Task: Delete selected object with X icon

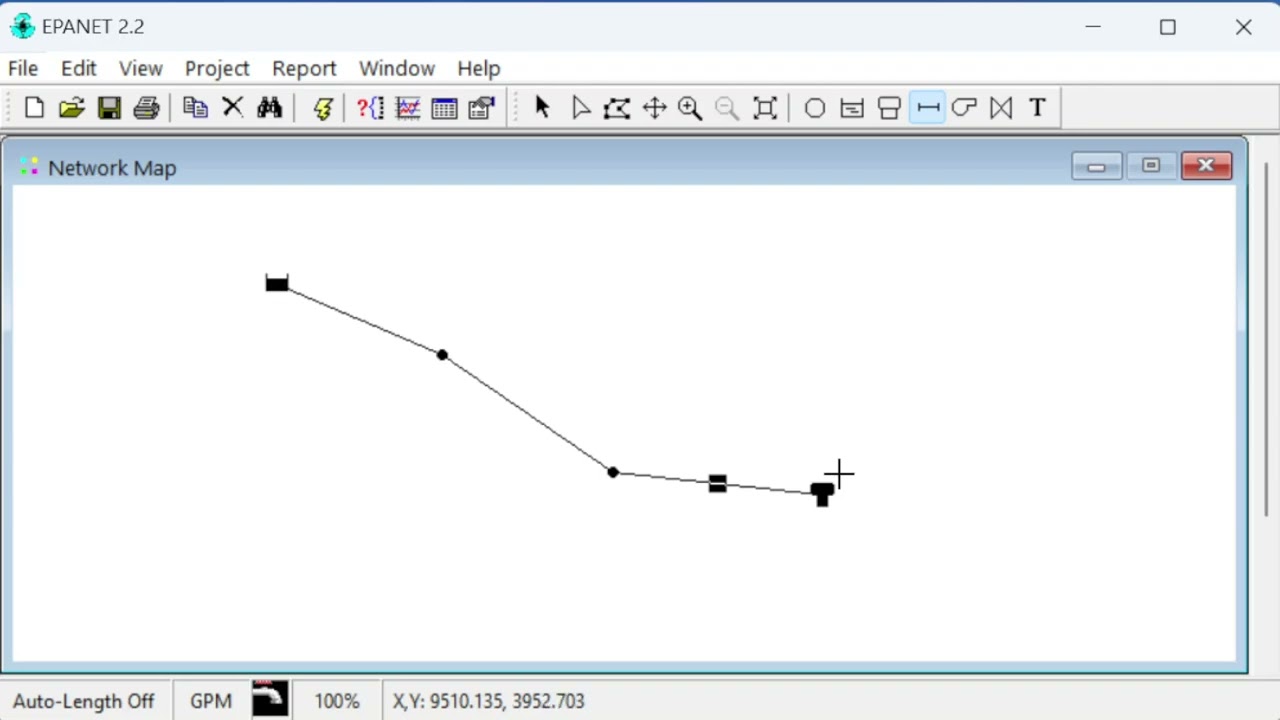Action: (232, 108)
